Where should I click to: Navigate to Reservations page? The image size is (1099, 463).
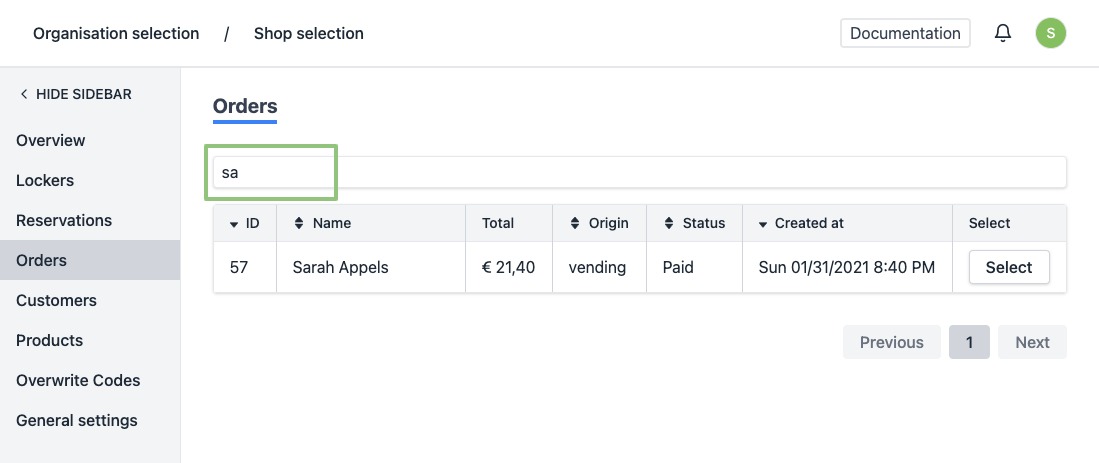point(64,220)
